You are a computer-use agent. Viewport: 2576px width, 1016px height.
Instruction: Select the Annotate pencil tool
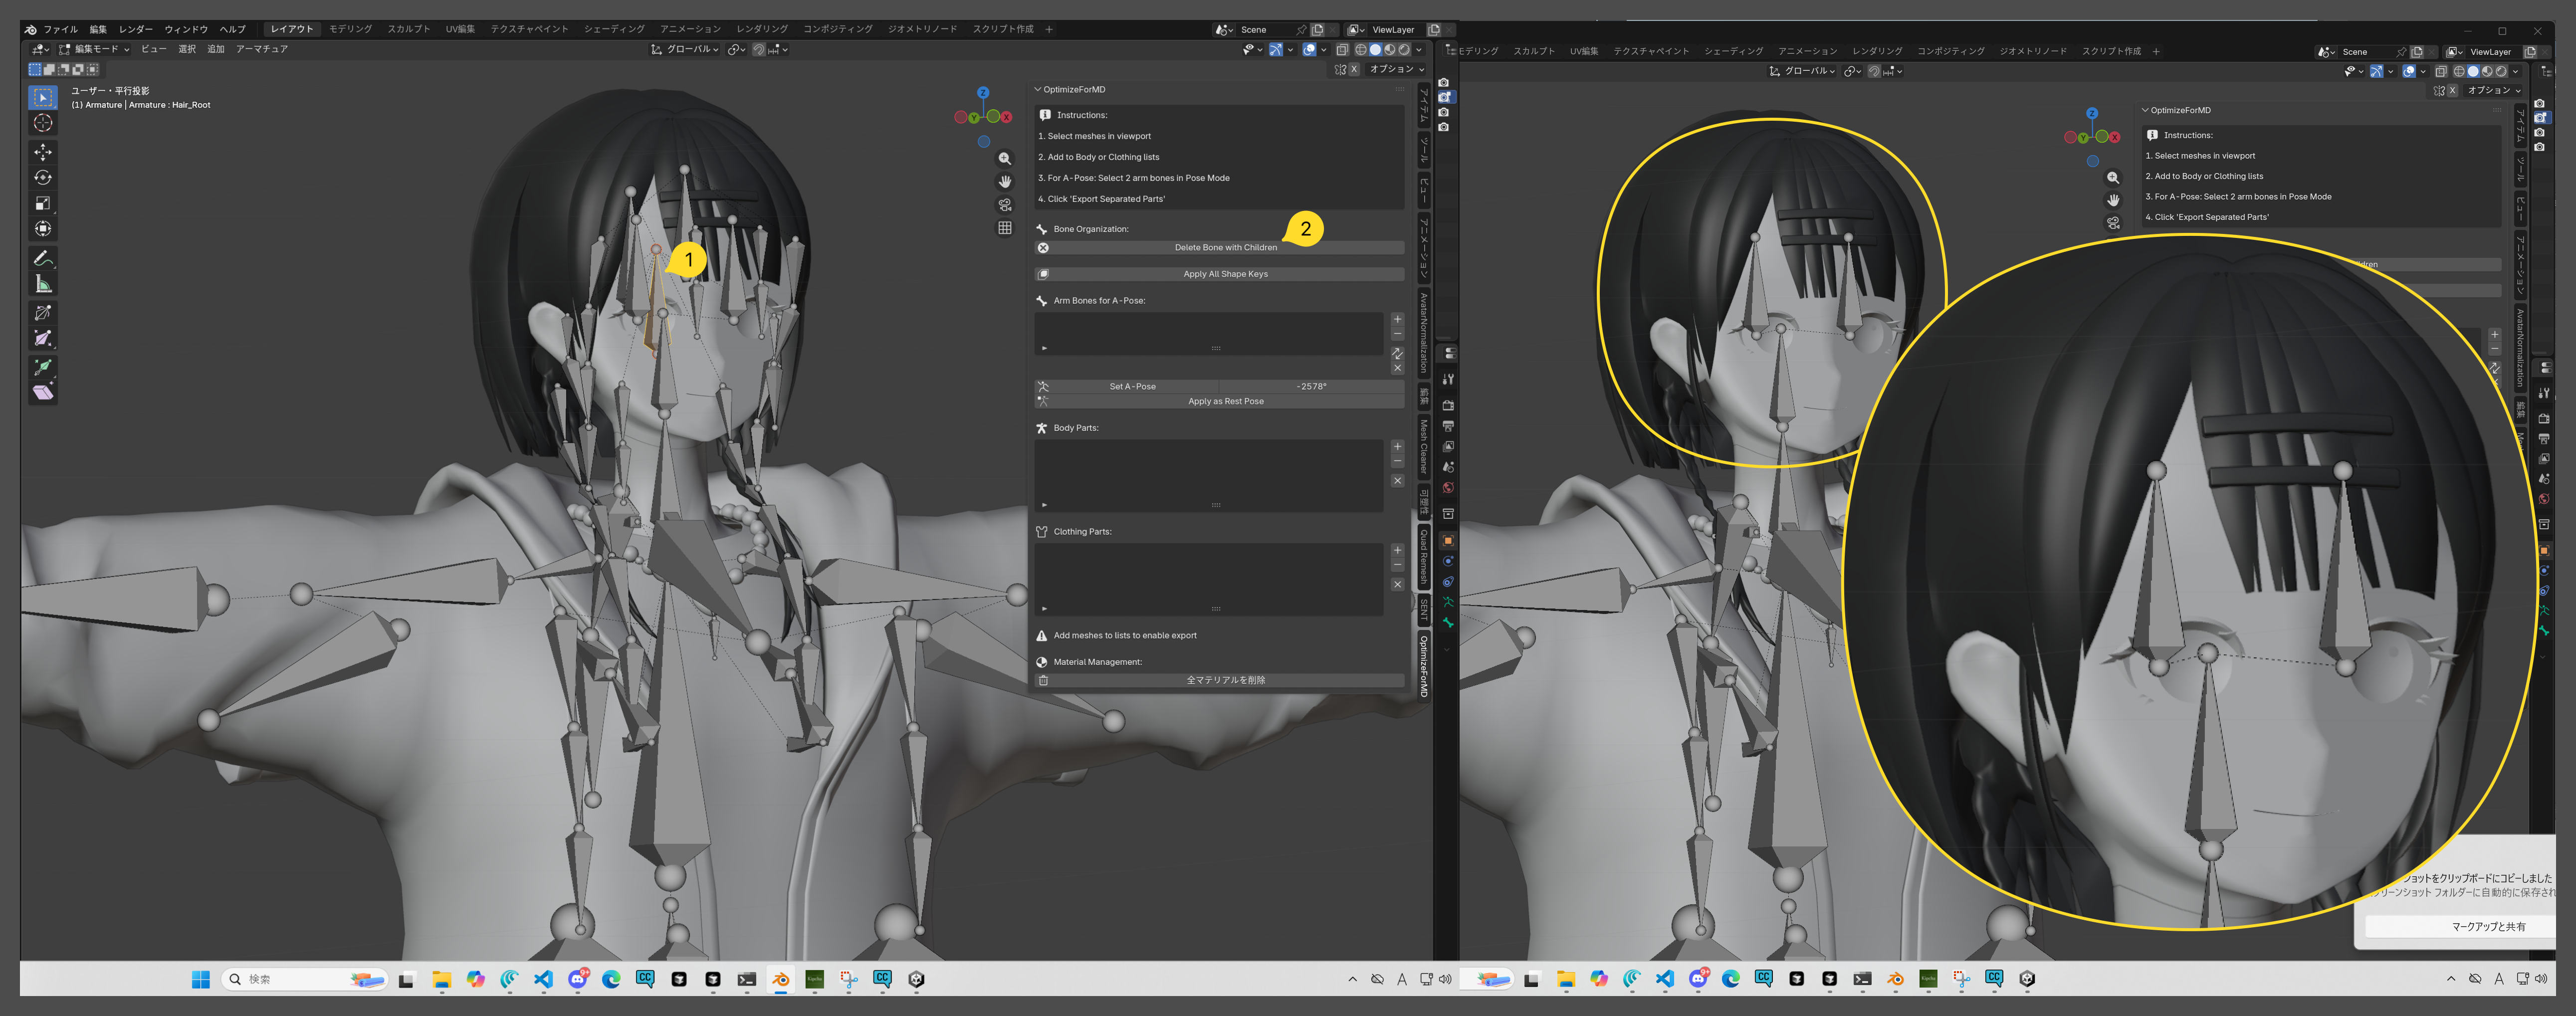click(x=43, y=258)
